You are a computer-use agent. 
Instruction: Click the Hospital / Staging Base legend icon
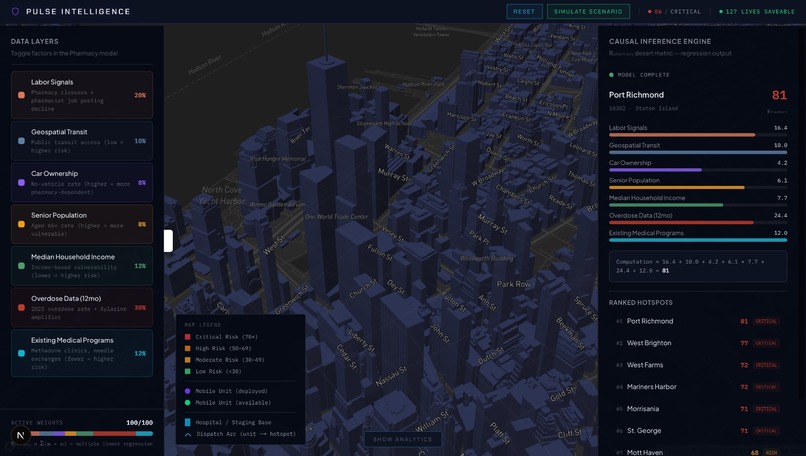click(188, 422)
